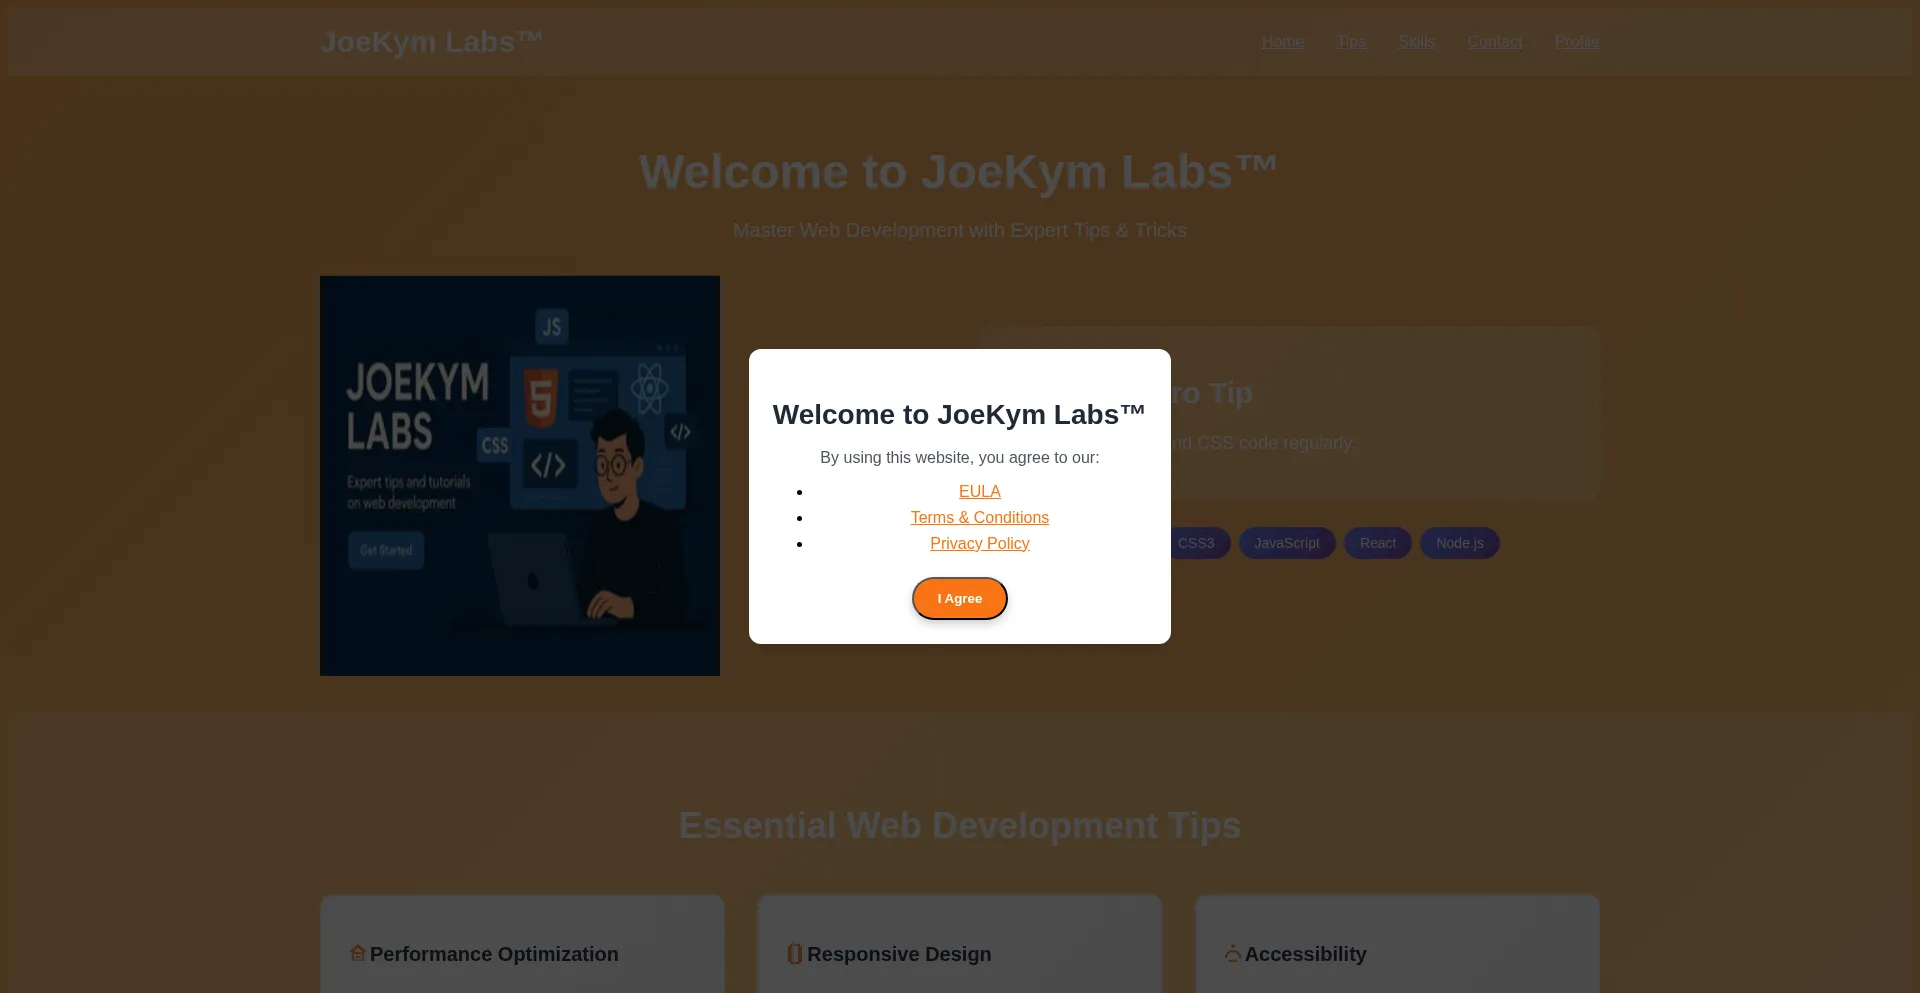
Task: Go to Home in navigation
Action: coord(1282,41)
